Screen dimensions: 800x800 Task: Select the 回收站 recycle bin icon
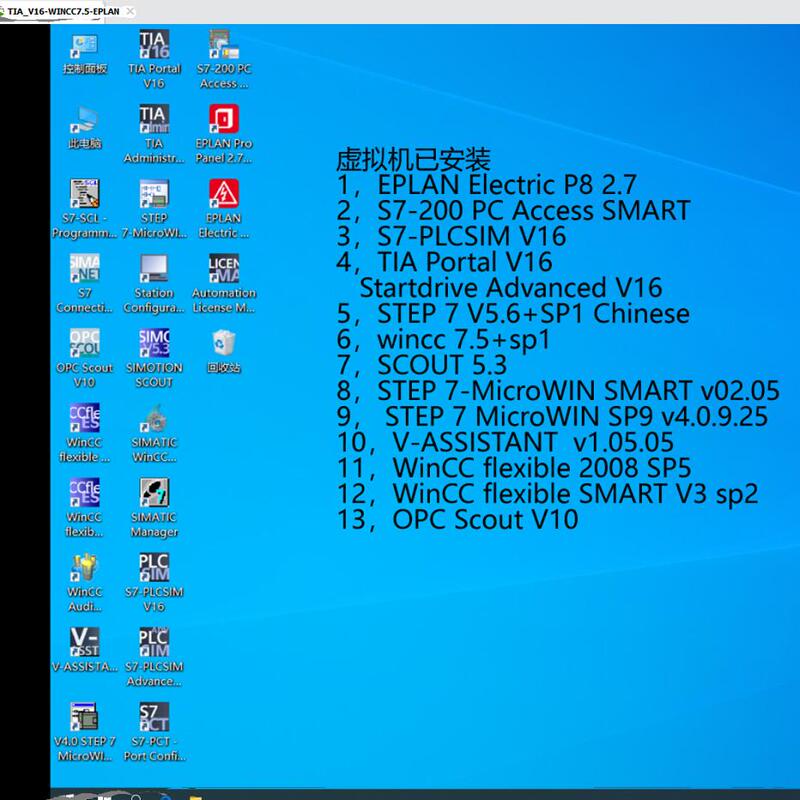[x=224, y=352]
